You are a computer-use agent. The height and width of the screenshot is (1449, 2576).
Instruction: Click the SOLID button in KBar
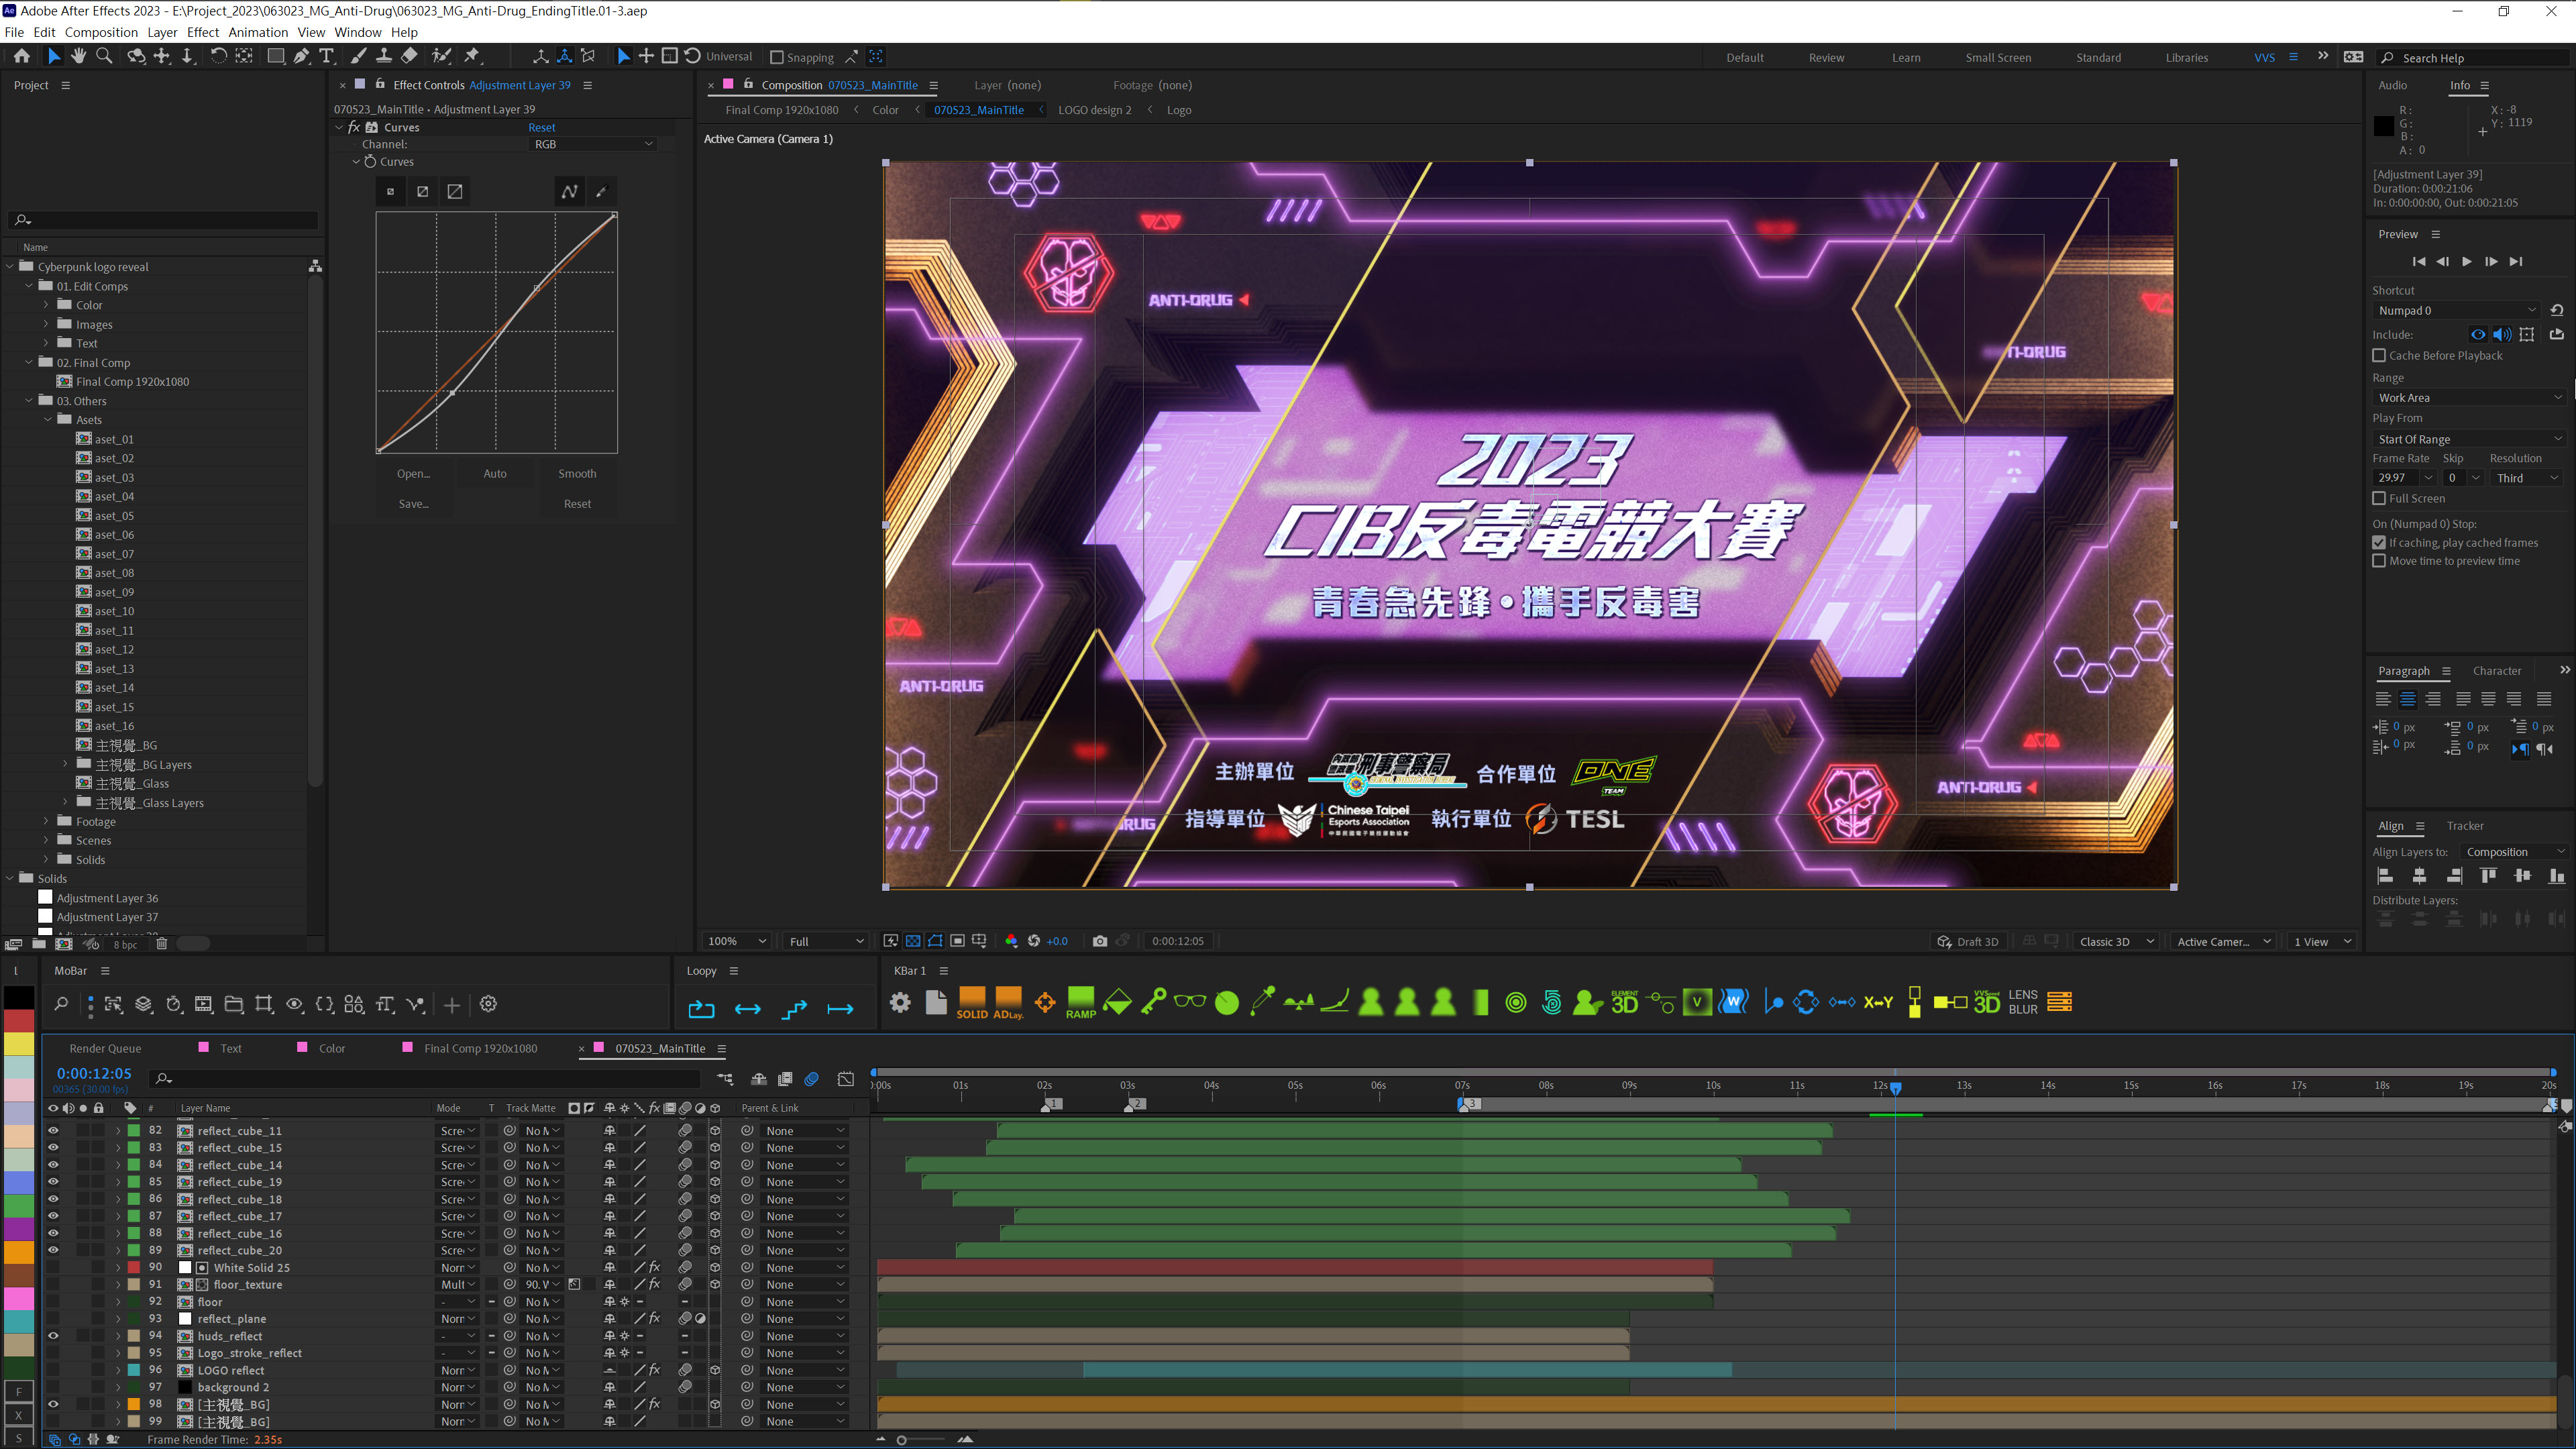971,1003
